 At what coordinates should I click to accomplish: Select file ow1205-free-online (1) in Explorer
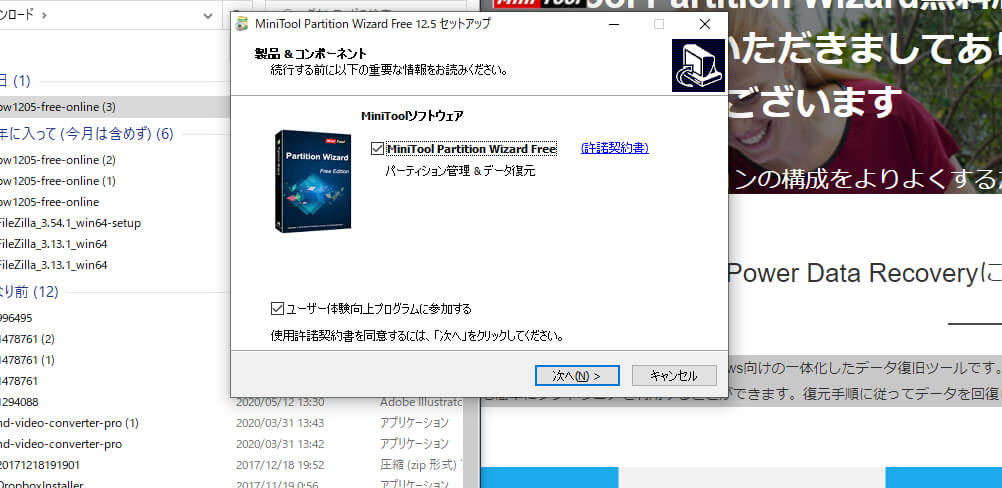click(58, 181)
